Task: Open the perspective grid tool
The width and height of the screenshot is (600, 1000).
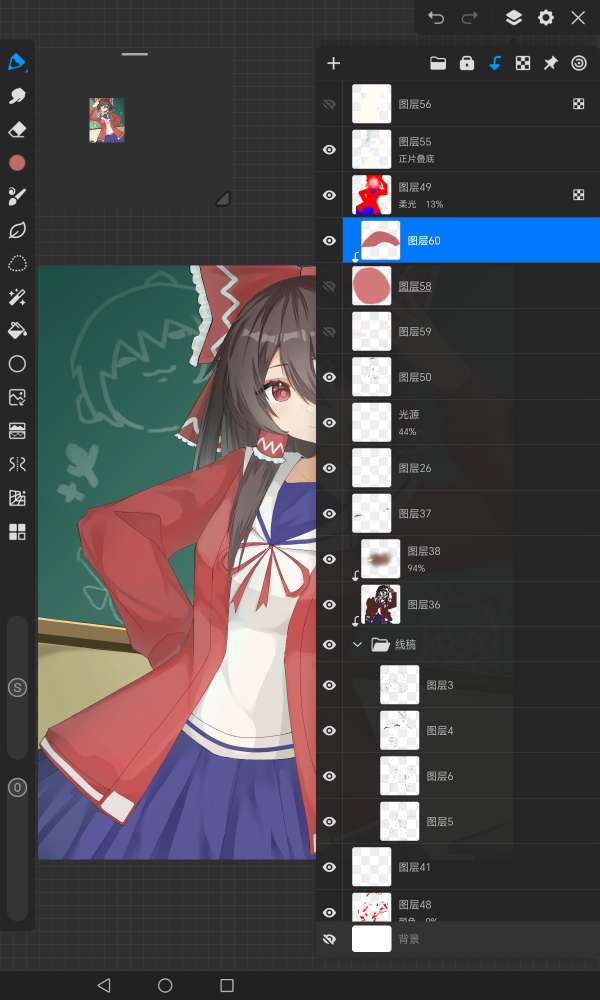Action: point(17,497)
